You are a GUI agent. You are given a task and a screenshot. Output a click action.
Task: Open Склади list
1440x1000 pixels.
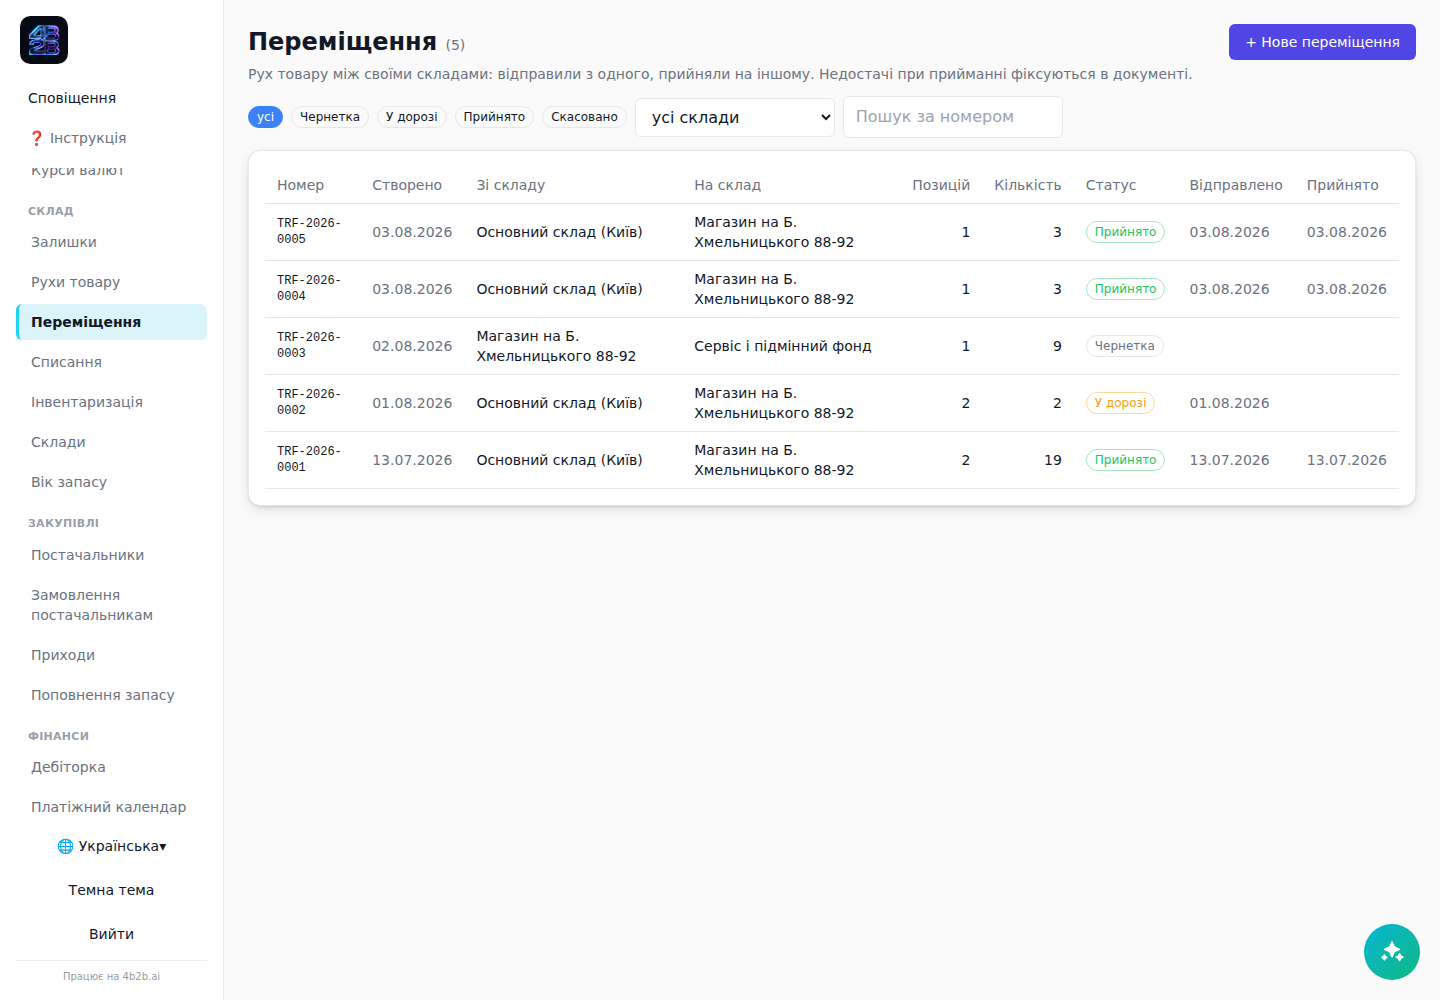click(111, 442)
